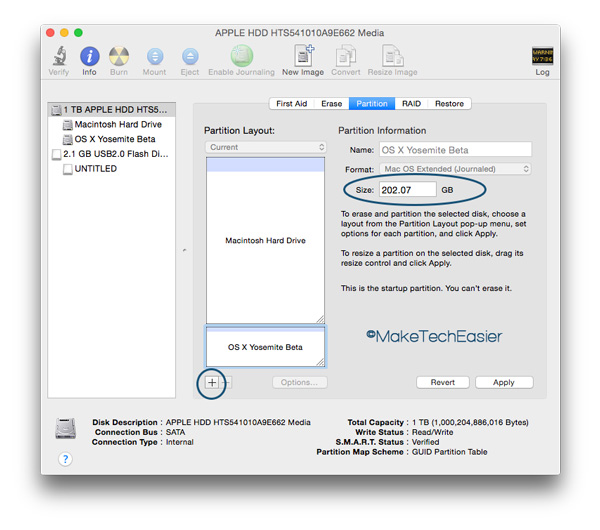Click the hard disk icon beside Disk Description
Viewport: 600px width, 530px height.
pos(65,428)
